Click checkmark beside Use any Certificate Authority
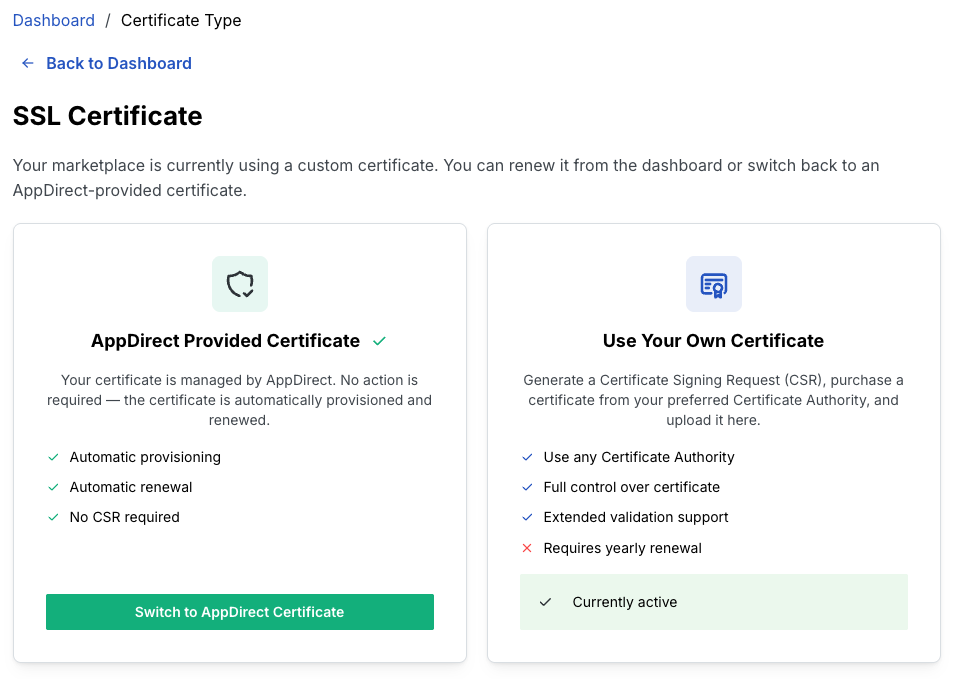 tap(527, 457)
